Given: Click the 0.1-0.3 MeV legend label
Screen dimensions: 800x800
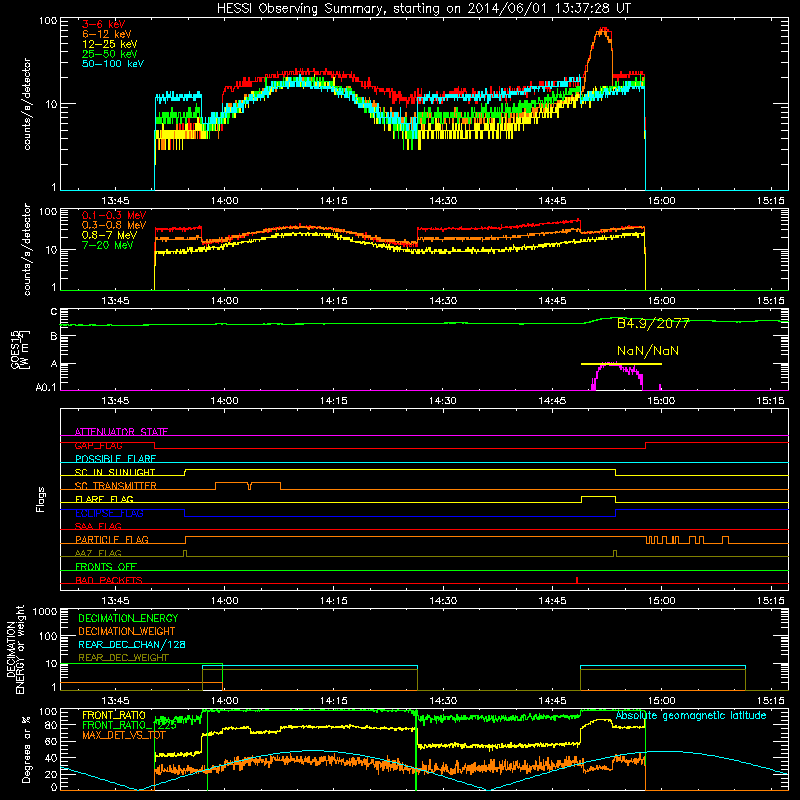Looking at the screenshot, I should click(114, 215).
